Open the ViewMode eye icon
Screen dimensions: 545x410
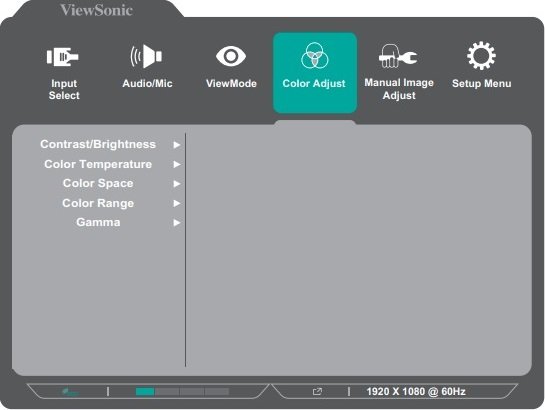point(231,56)
